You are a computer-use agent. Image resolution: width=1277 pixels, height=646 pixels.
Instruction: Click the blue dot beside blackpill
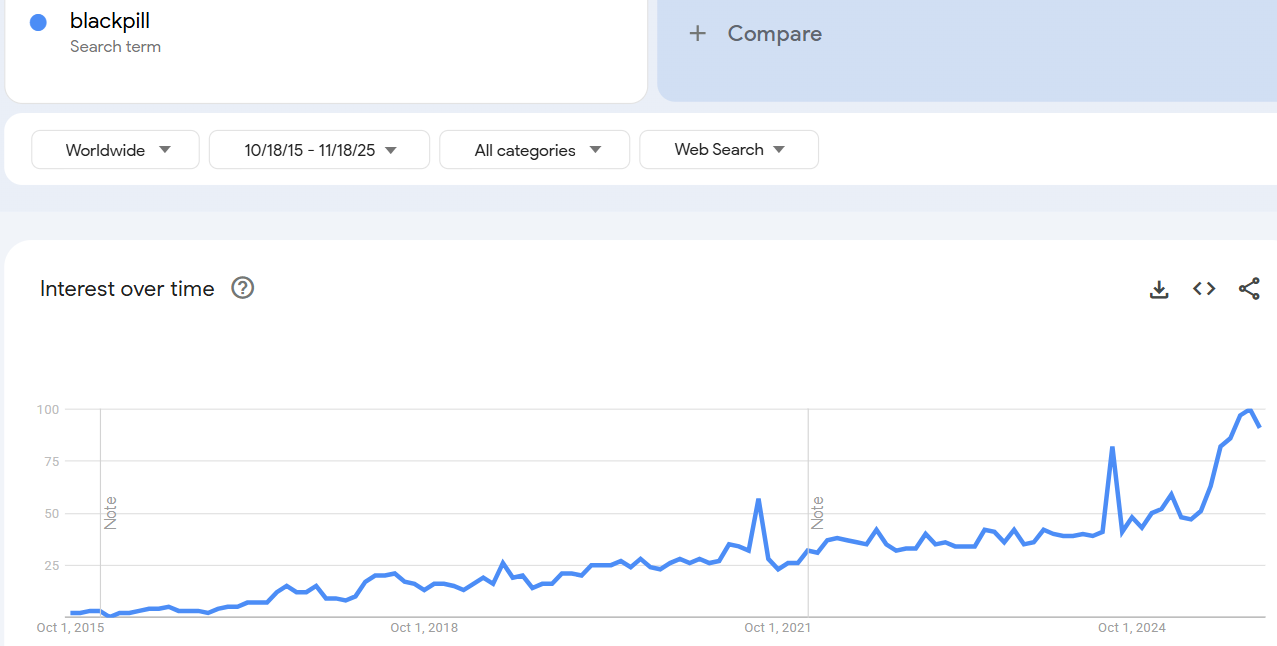[38, 22]
